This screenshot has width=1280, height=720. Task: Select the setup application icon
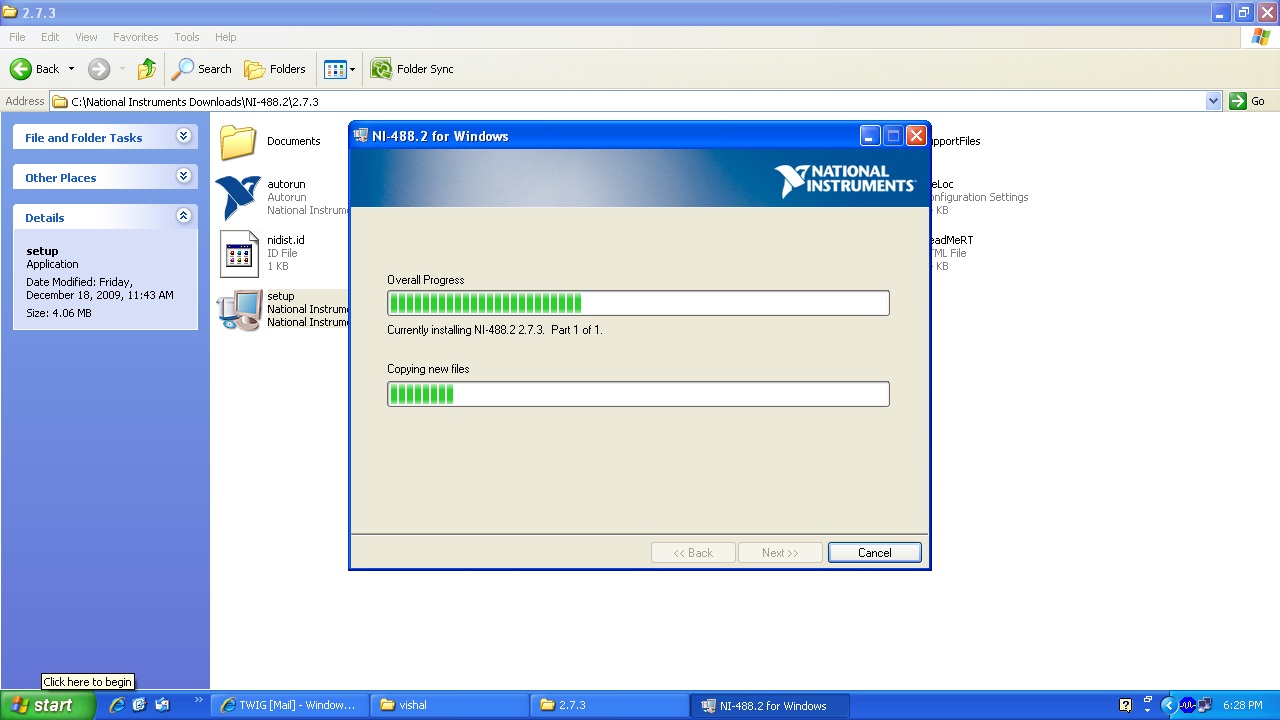point(240,310)
